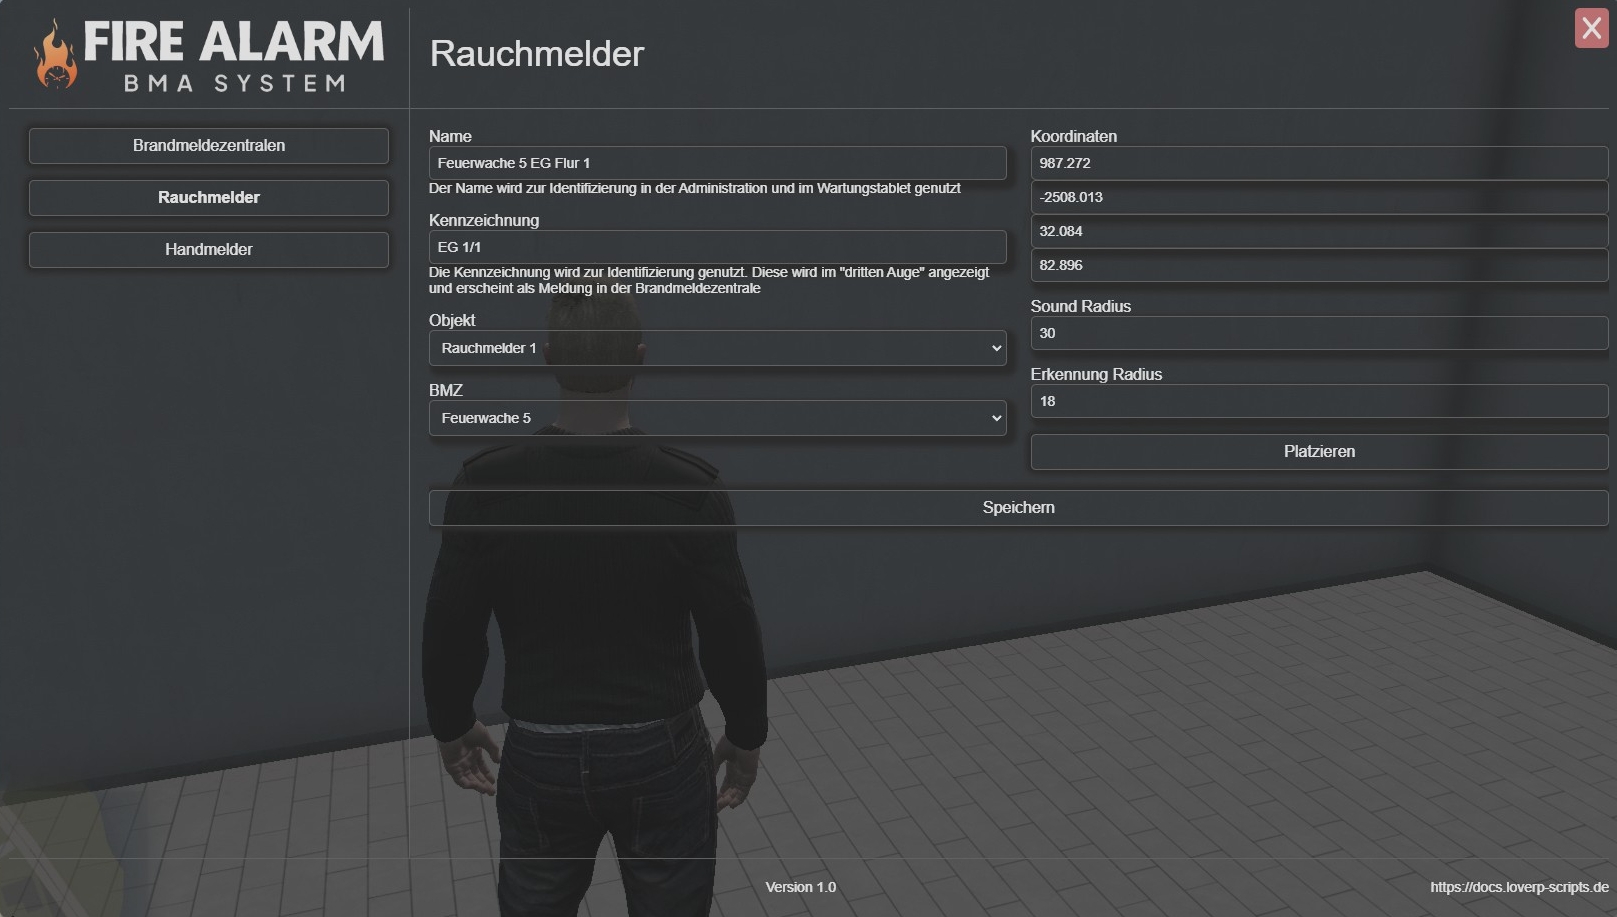Click the Name field with Feuerwache 5 EG Flur 1

pyautogui.click(x=717, y=163)
